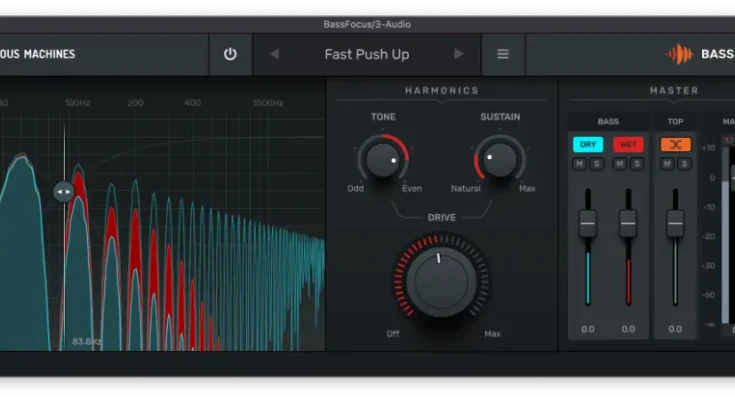The image size is (735, 400).
Task: Go to the previous preset arrow
Action: pos(275,54)
